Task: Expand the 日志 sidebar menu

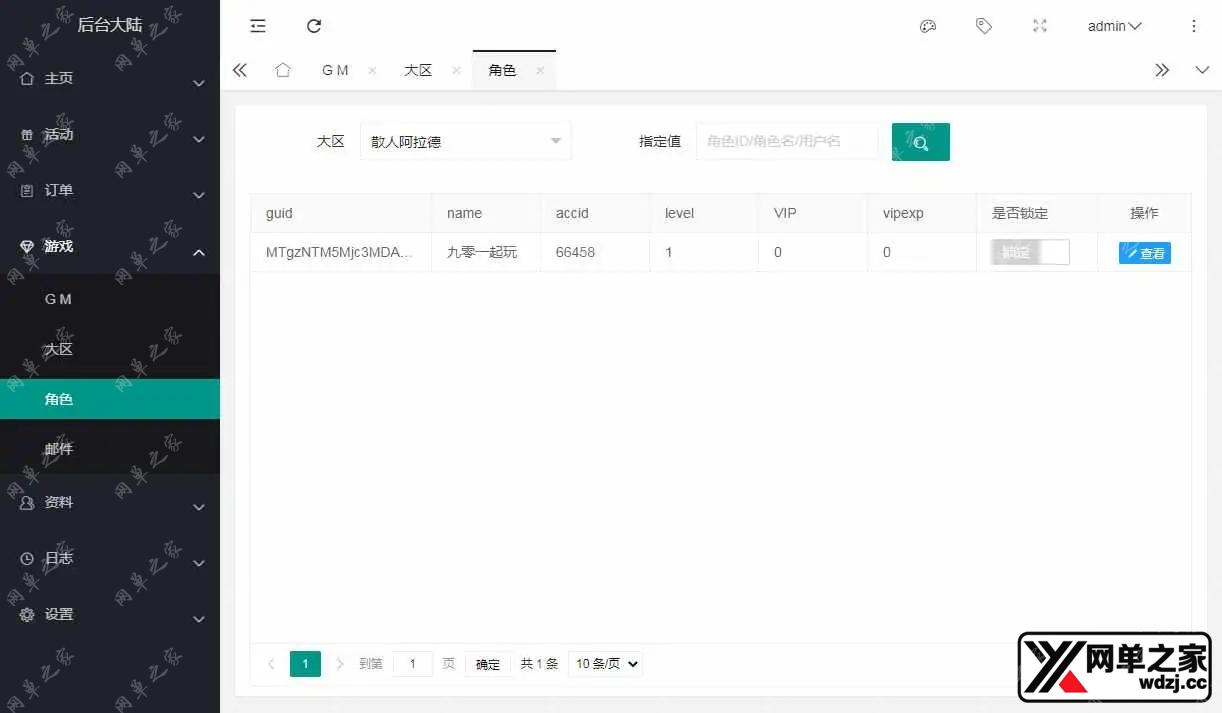Action: pos(110,559)
